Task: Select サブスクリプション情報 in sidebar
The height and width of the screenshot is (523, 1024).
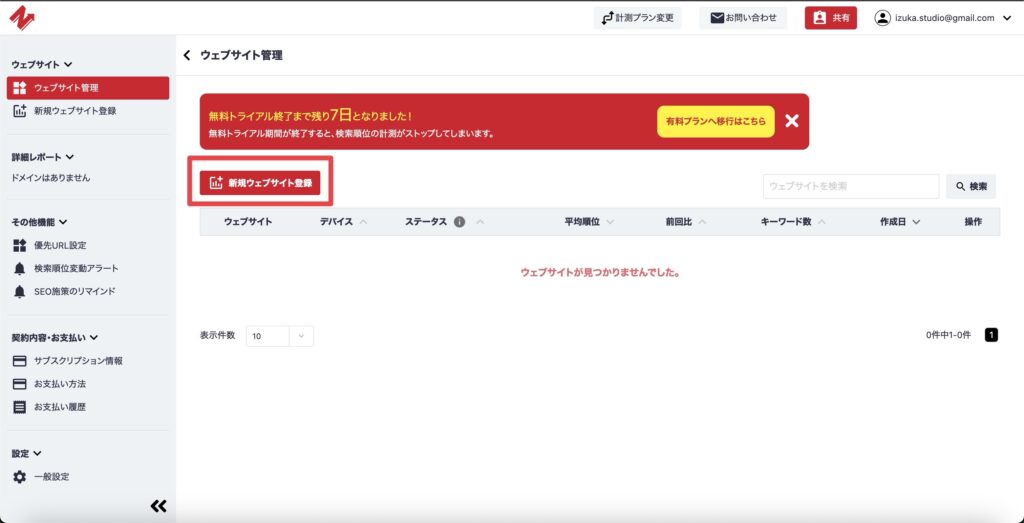Action: coord(78,361)
